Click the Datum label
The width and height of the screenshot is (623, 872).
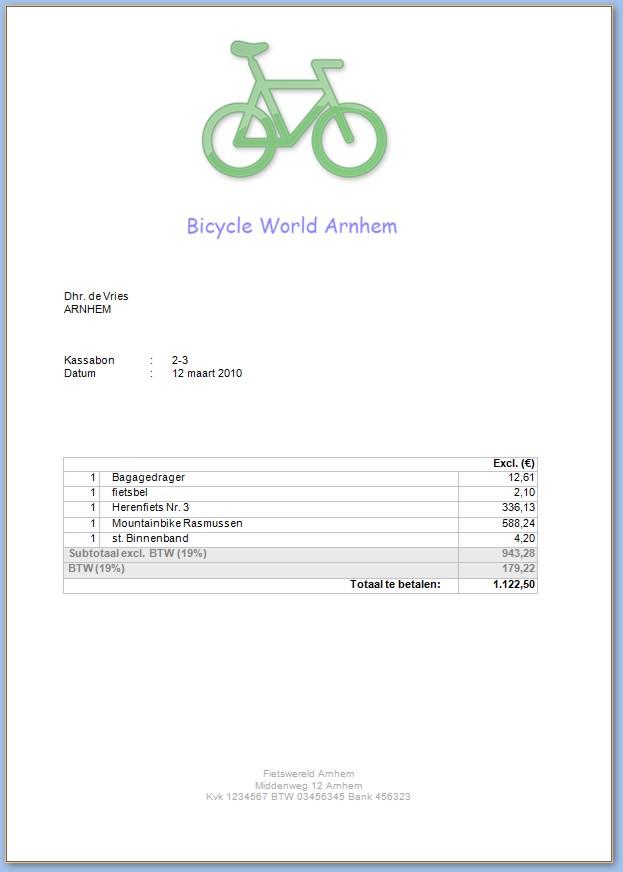tap(80, 373)
